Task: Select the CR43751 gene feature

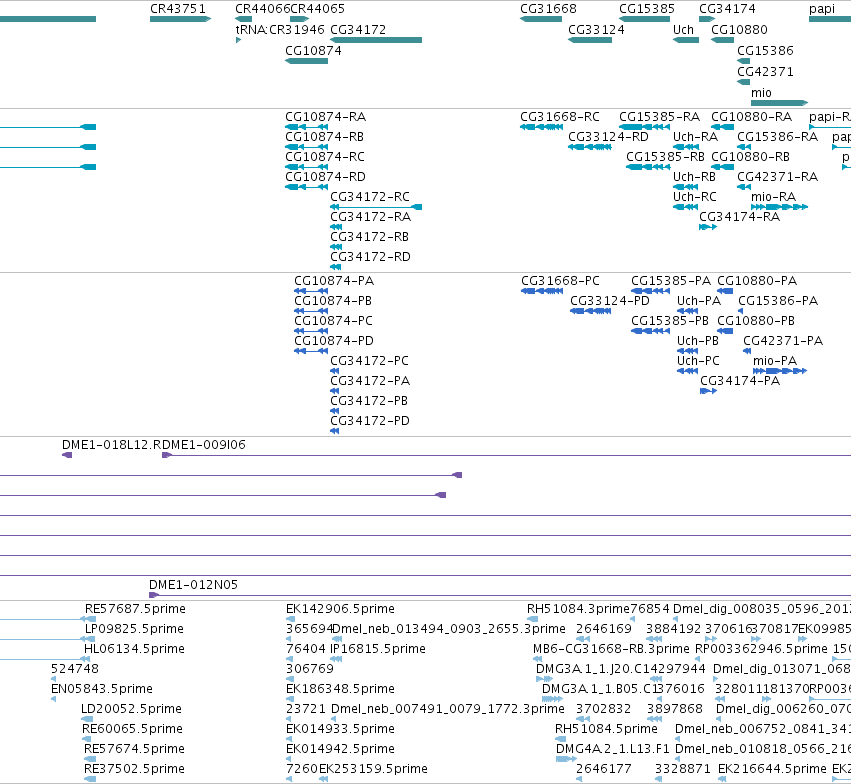Action: (x=180, y=19)
